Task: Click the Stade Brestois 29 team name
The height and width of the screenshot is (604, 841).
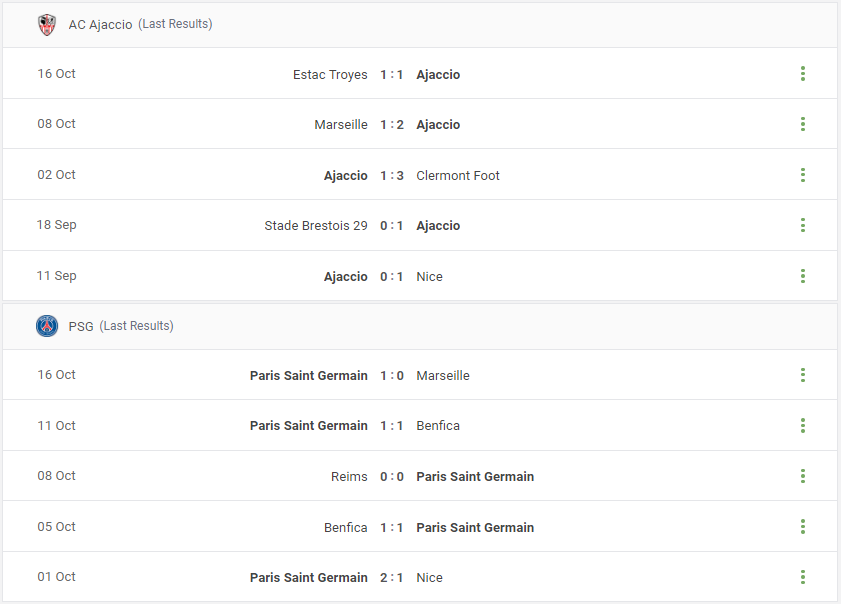Action: 315,225
